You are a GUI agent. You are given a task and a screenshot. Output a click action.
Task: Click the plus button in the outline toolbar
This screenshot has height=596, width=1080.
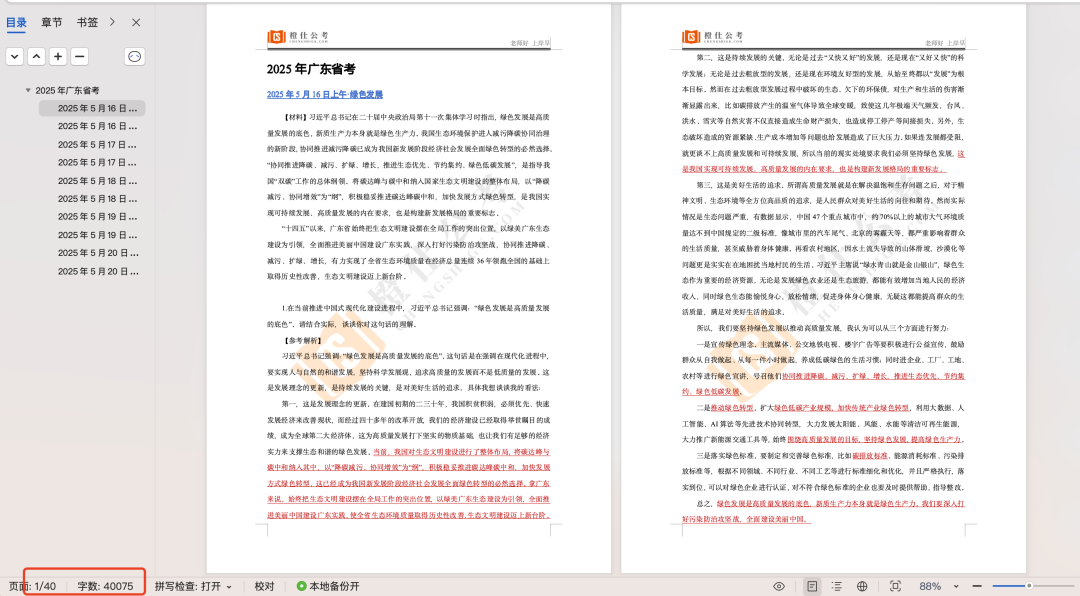click(x=58, y=57)
